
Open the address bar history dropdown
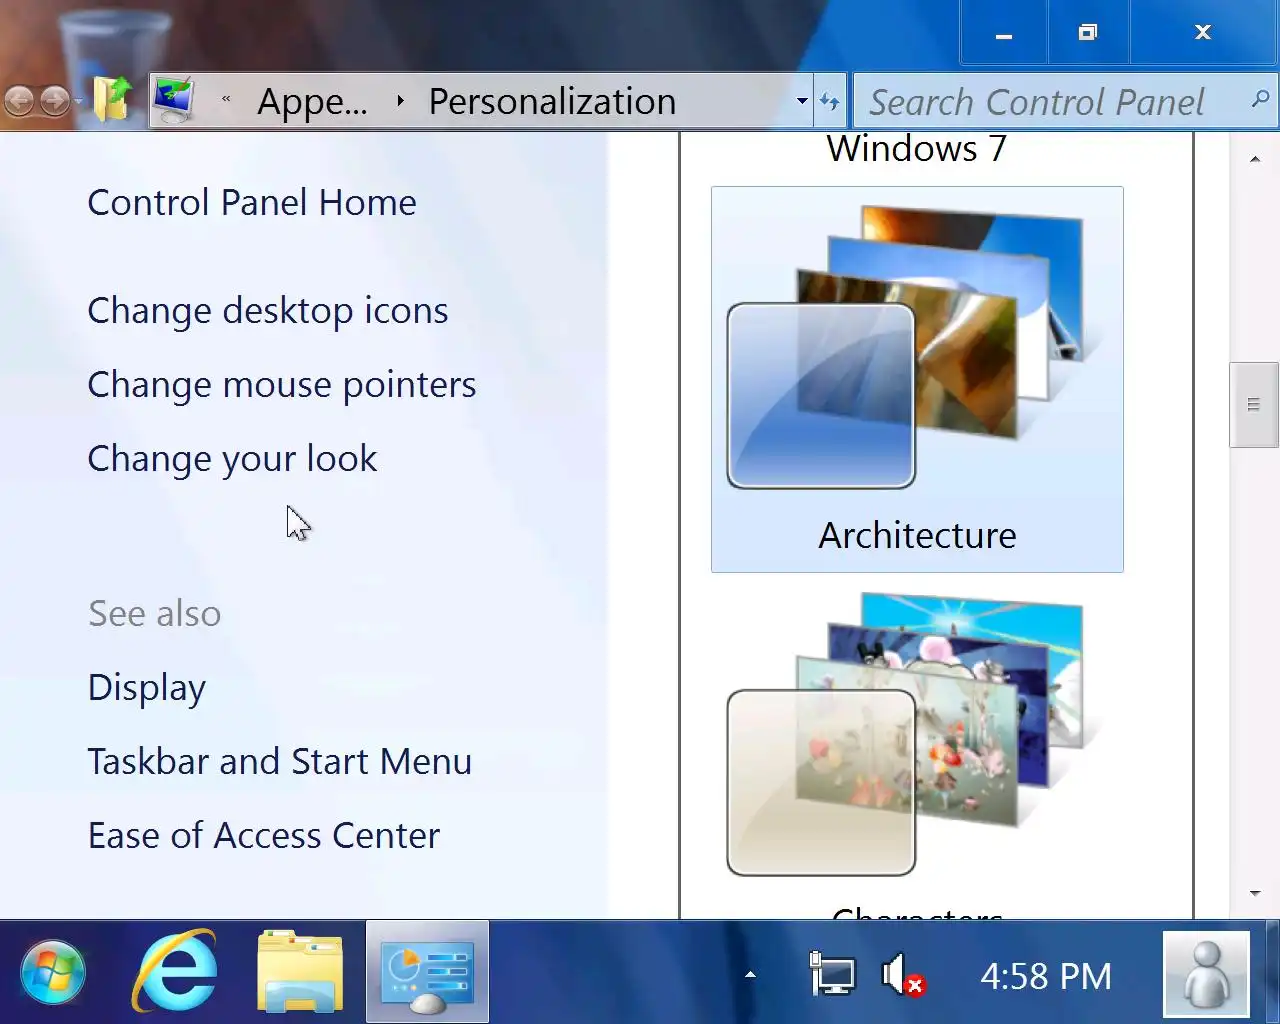coord(802,101)
